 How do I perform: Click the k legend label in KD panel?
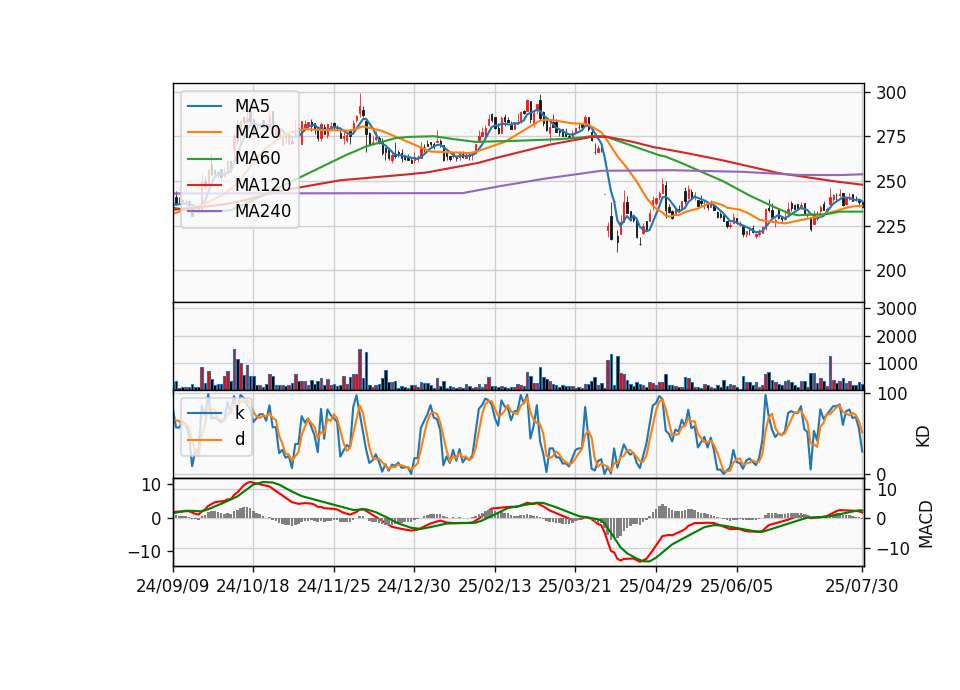point(239,413)
